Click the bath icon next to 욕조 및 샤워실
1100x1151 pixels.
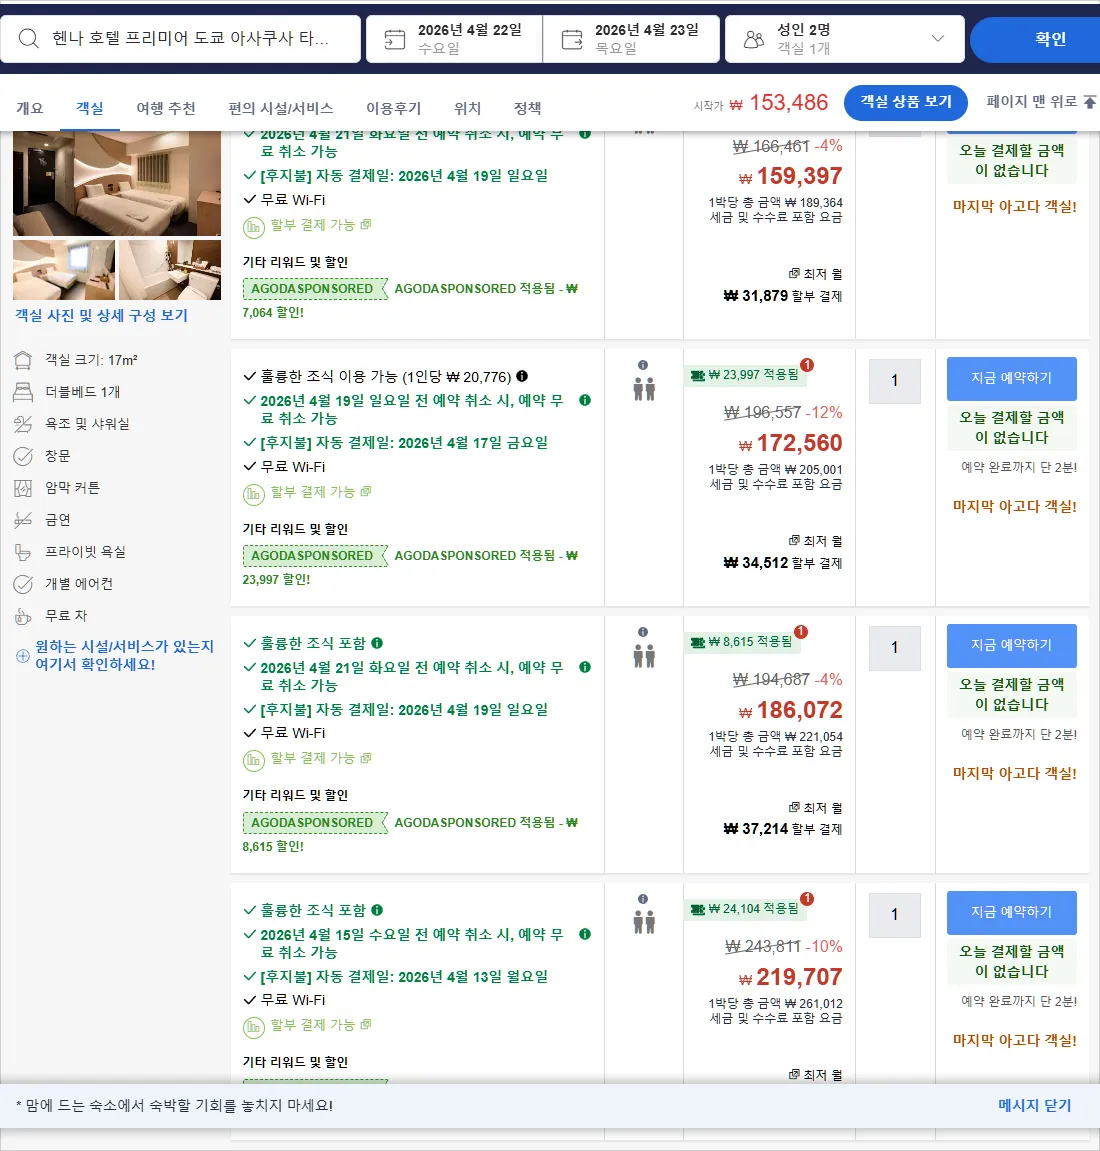[23, 424]
